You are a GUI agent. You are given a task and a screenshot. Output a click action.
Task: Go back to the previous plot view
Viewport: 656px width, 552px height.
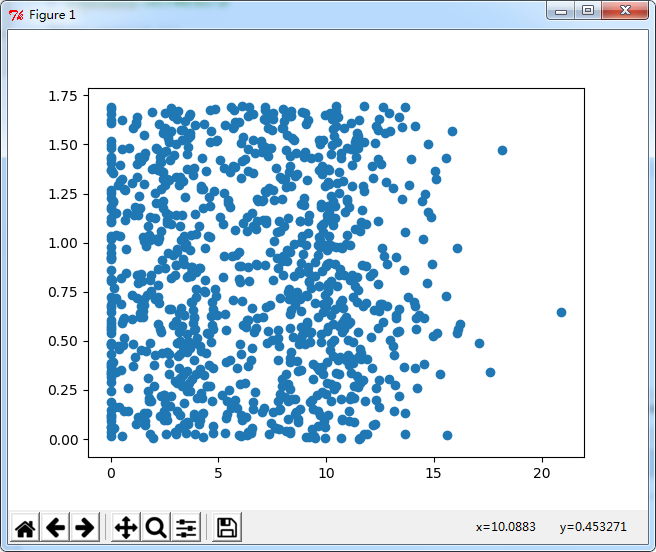(55, 527)
